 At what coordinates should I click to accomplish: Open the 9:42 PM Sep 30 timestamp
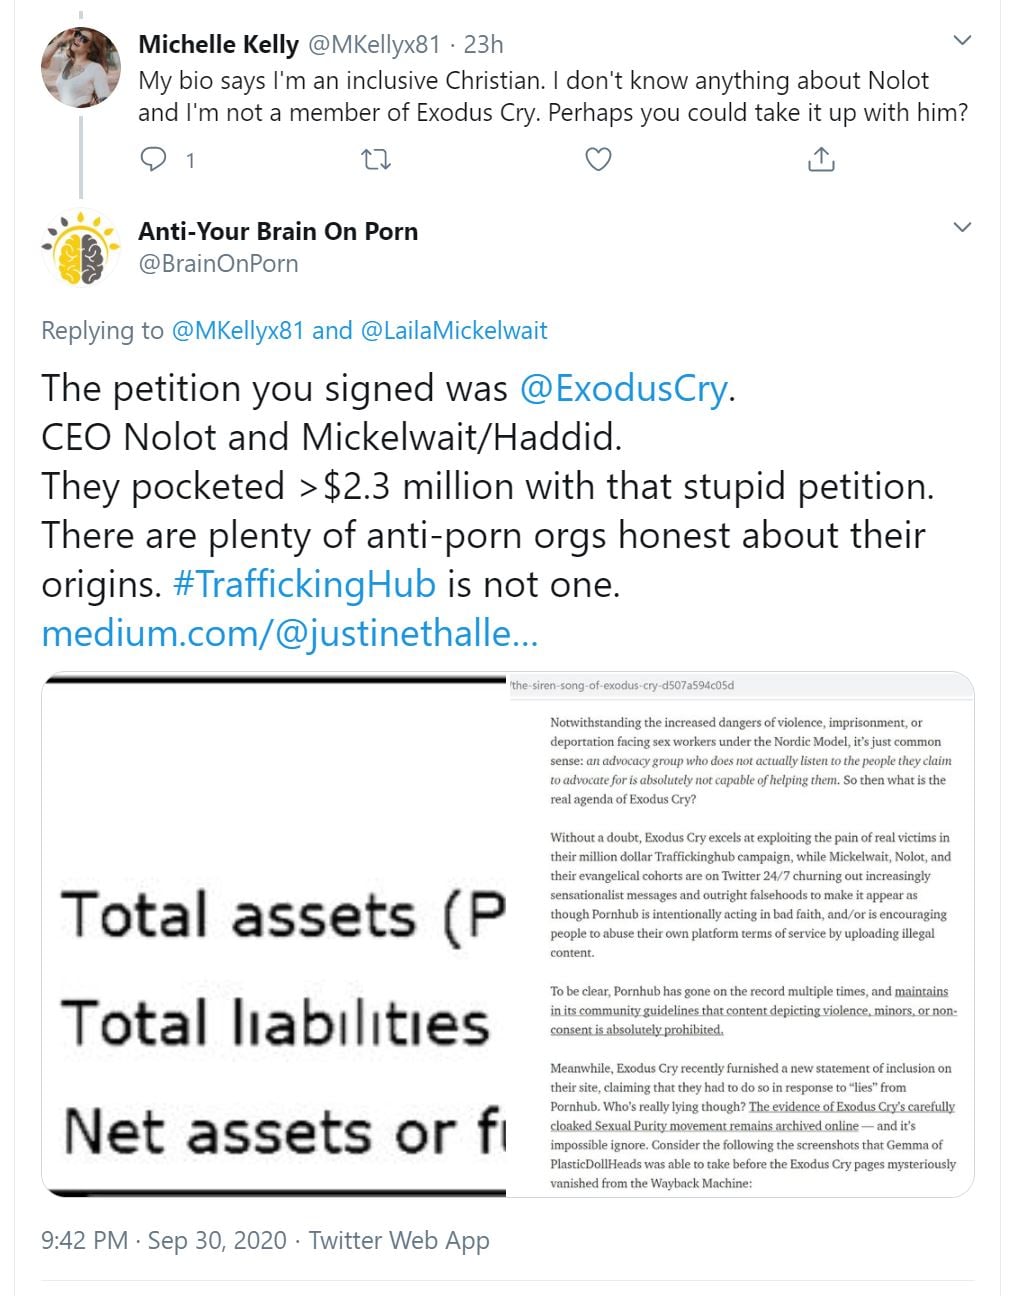pos(164,1240)
